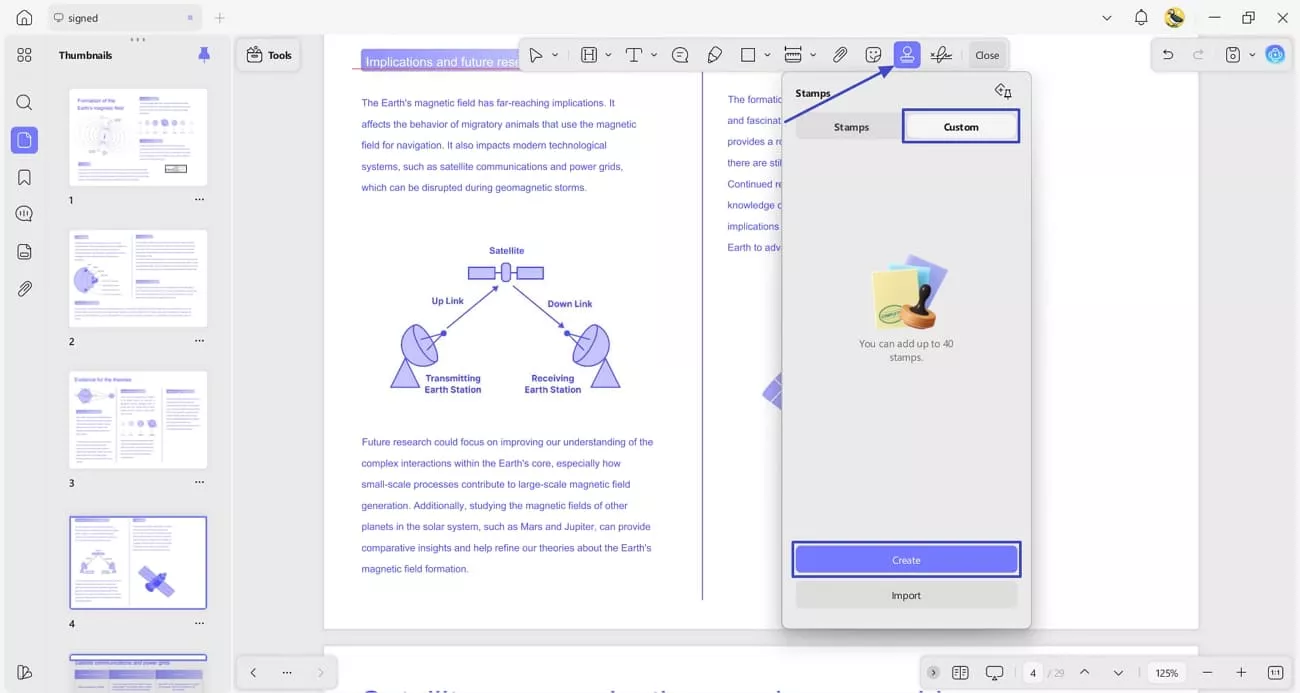Click the Import stamp button
This screenshot has height=693, width=1300.
[906, 595]
